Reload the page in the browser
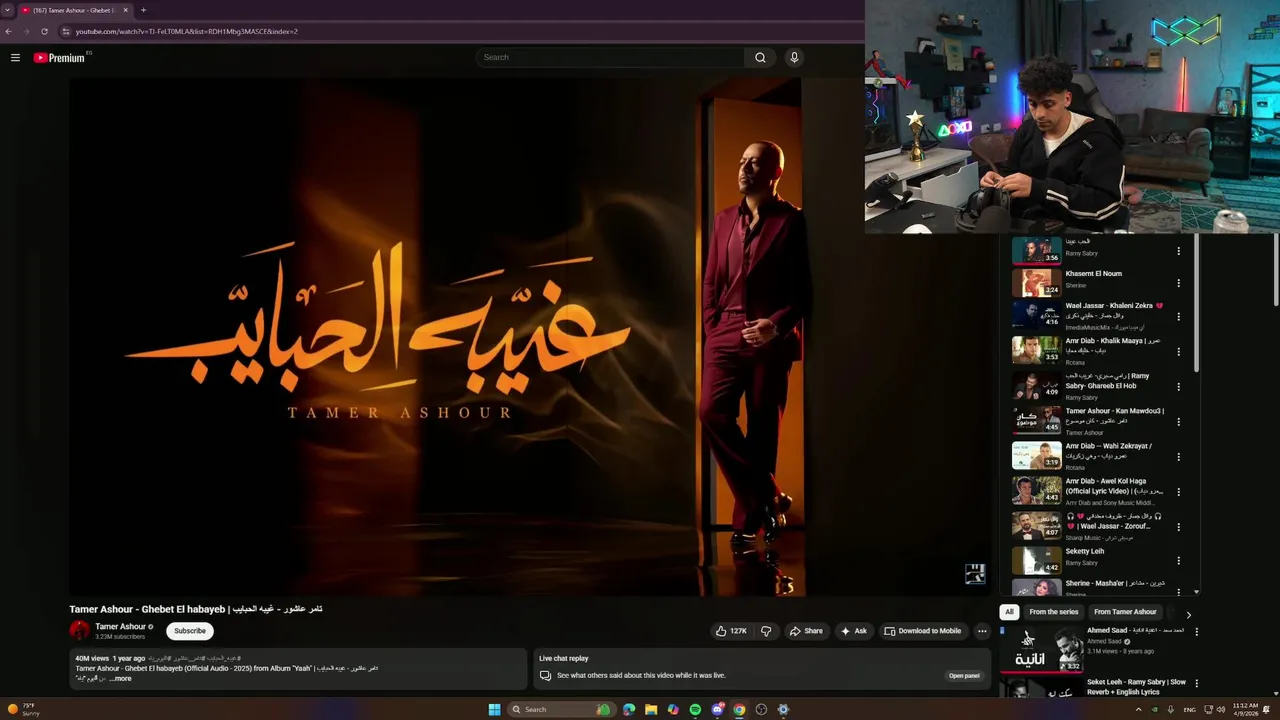This screenshot has height=720, width=1280. click(x=44, y=31)
